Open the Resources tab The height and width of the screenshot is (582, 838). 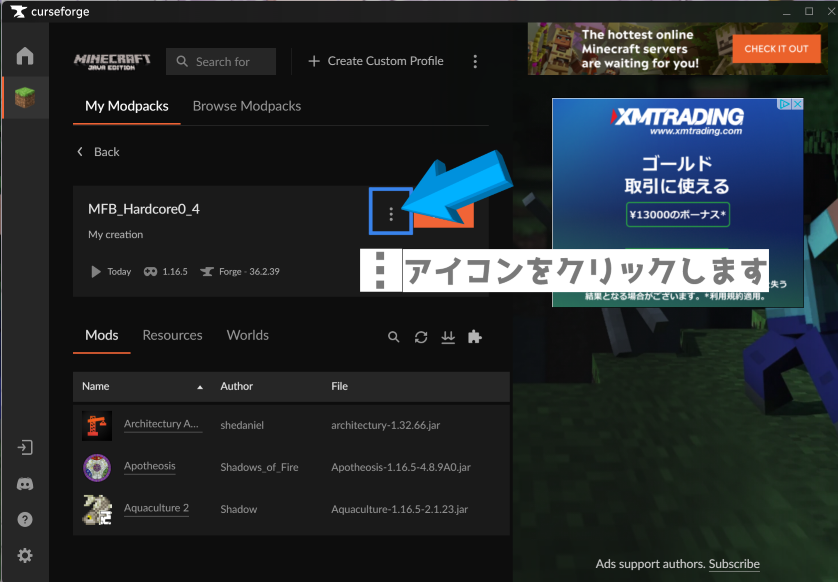click(173, 335)
